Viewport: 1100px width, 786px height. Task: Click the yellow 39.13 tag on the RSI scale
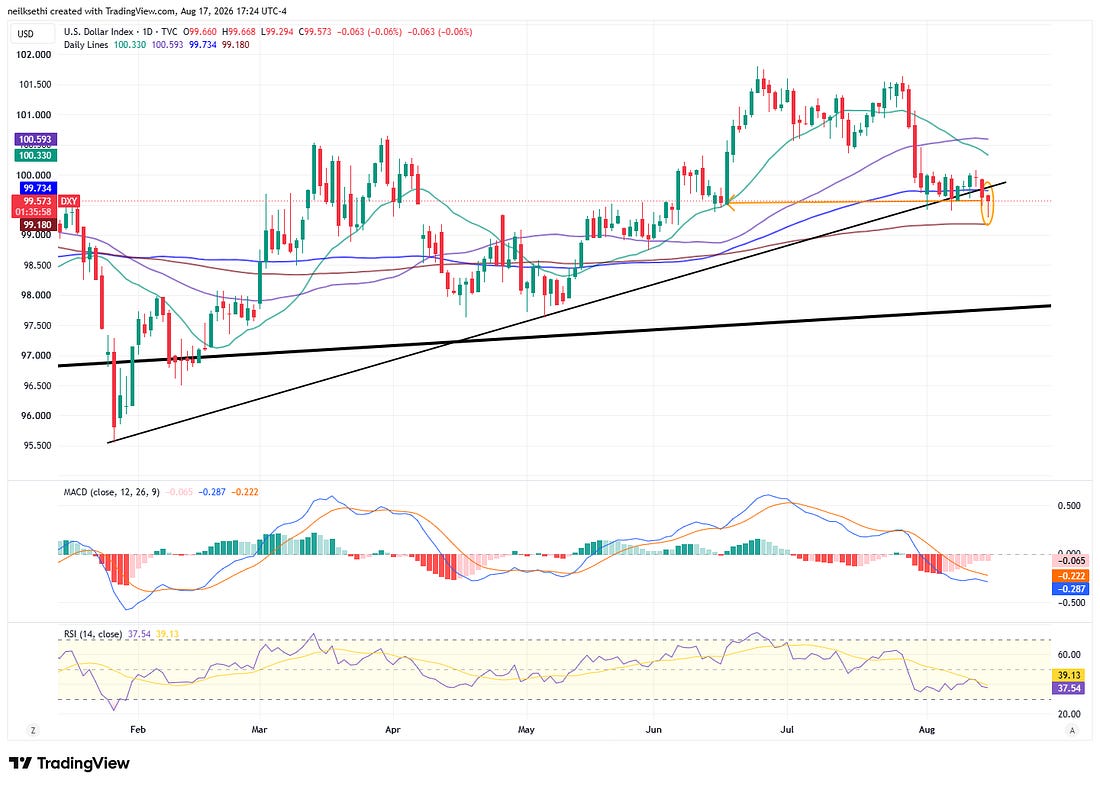(1070, 674)
